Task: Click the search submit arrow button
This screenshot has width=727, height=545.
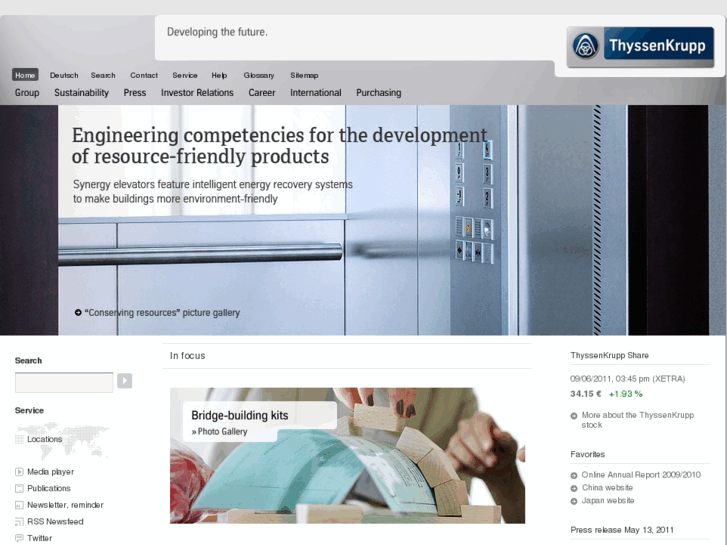Action: (x=124, y=381)
